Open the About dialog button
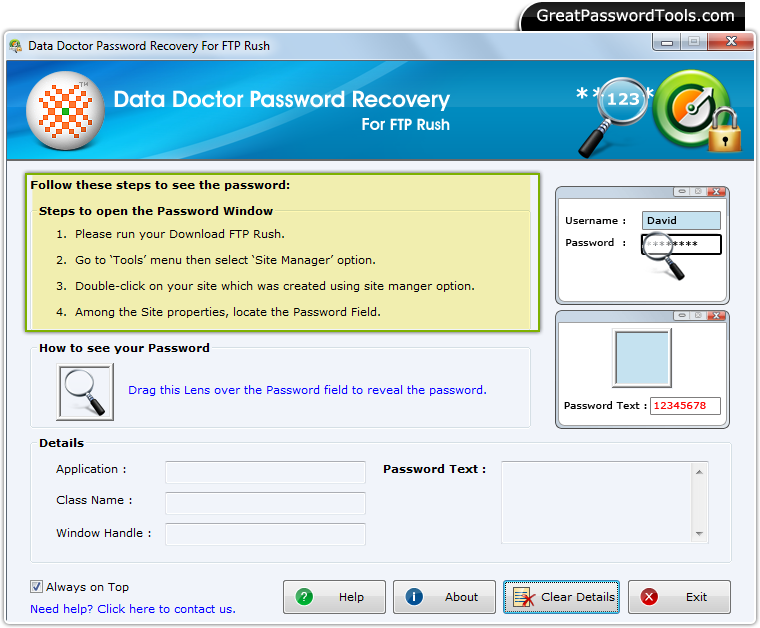The image size is (760, 628). pos(444,597)
